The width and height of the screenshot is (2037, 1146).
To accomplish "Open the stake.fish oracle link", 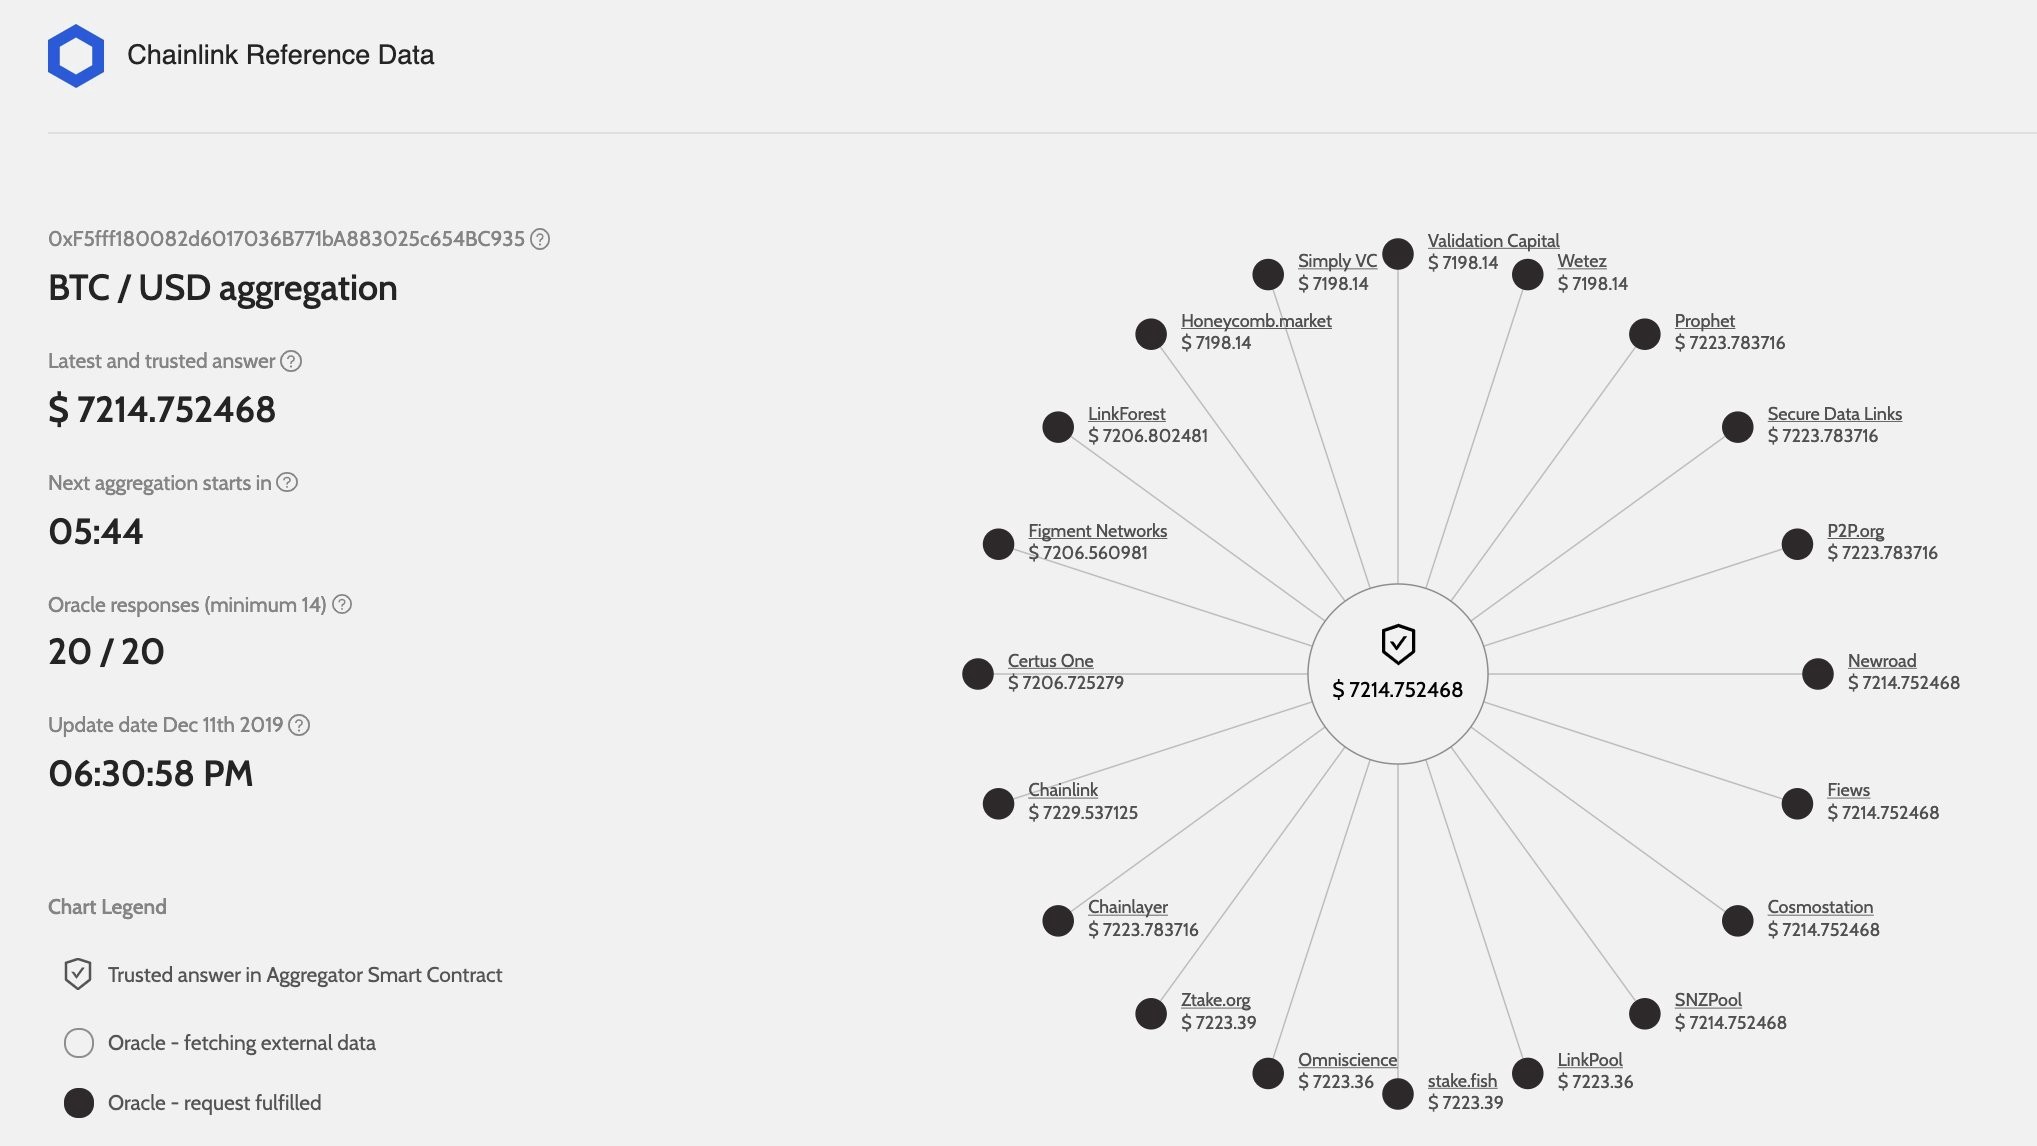I will pos(1461,1080).
